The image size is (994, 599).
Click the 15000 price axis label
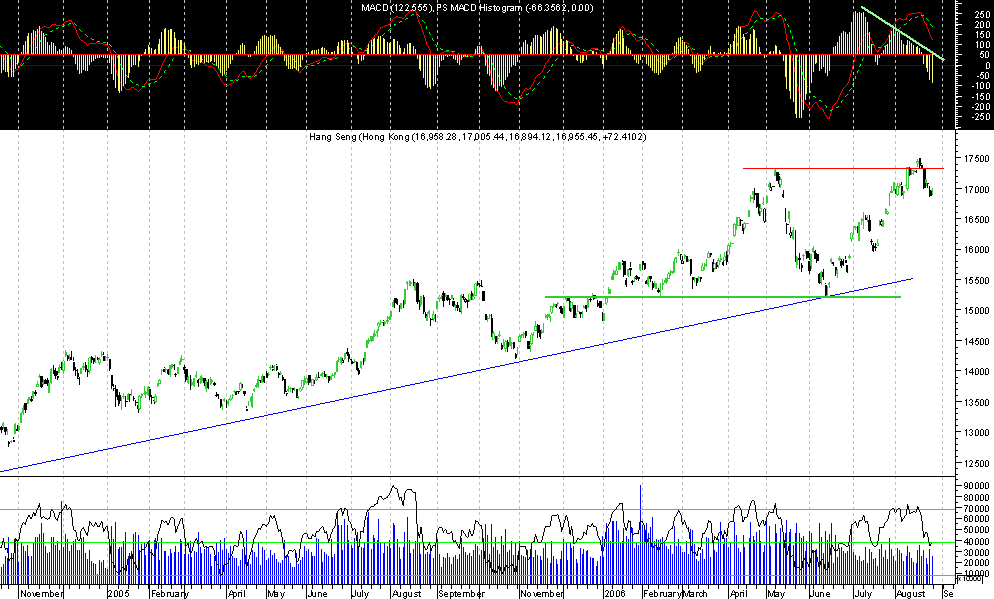point(976,311)
